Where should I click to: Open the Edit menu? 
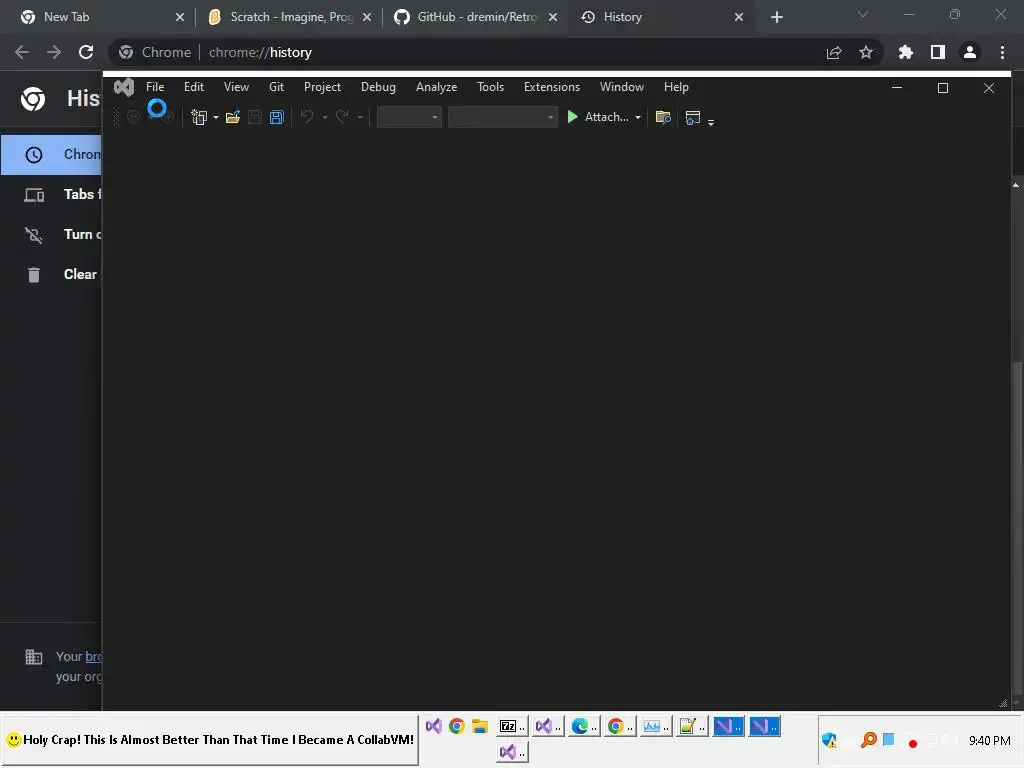pyautogui.click(x=194, y=87)
